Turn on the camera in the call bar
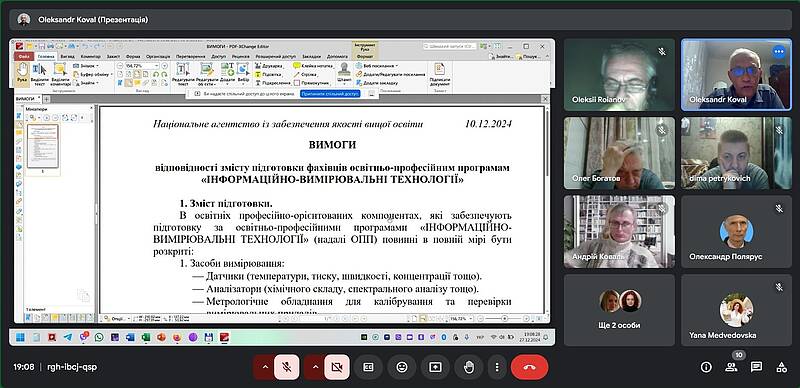 pos(337,367)
